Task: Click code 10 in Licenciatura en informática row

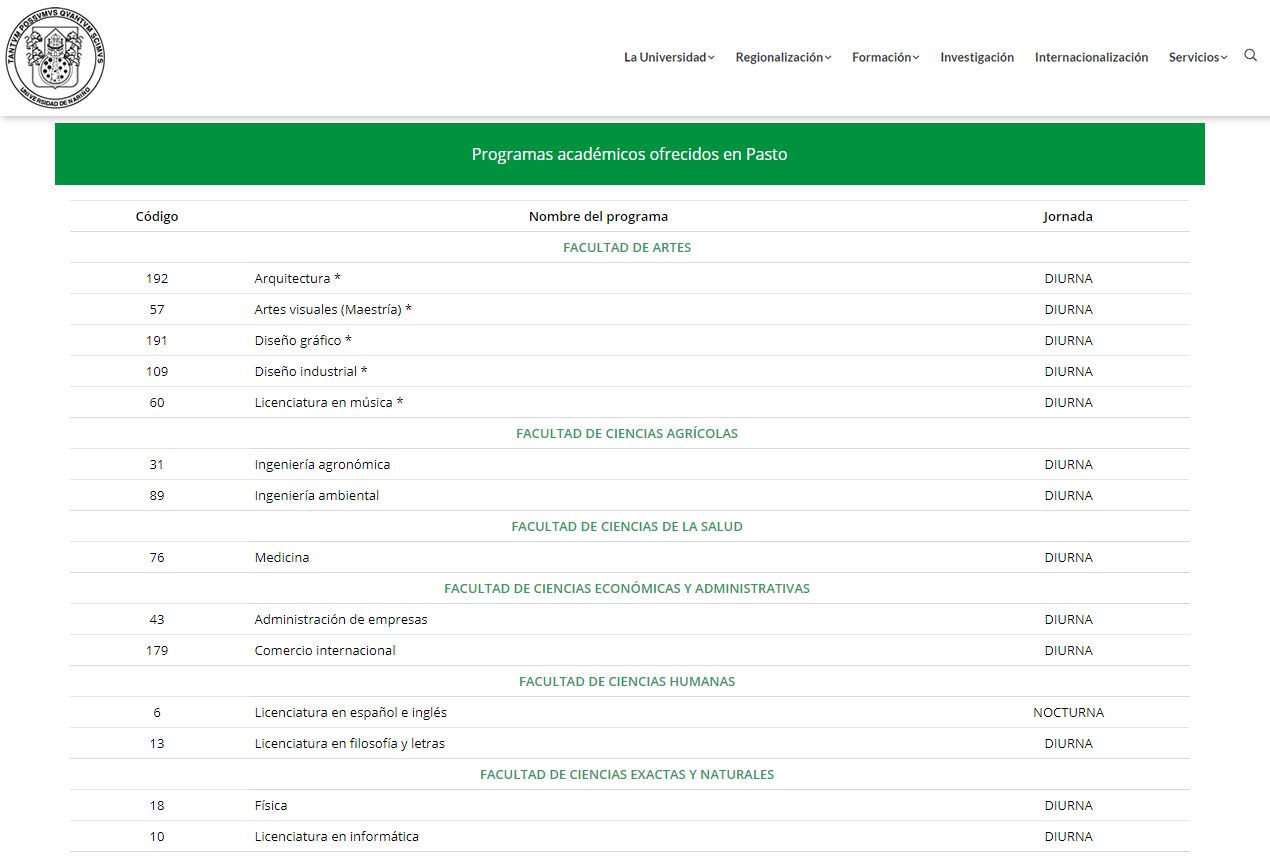Action: click(157, 836)
